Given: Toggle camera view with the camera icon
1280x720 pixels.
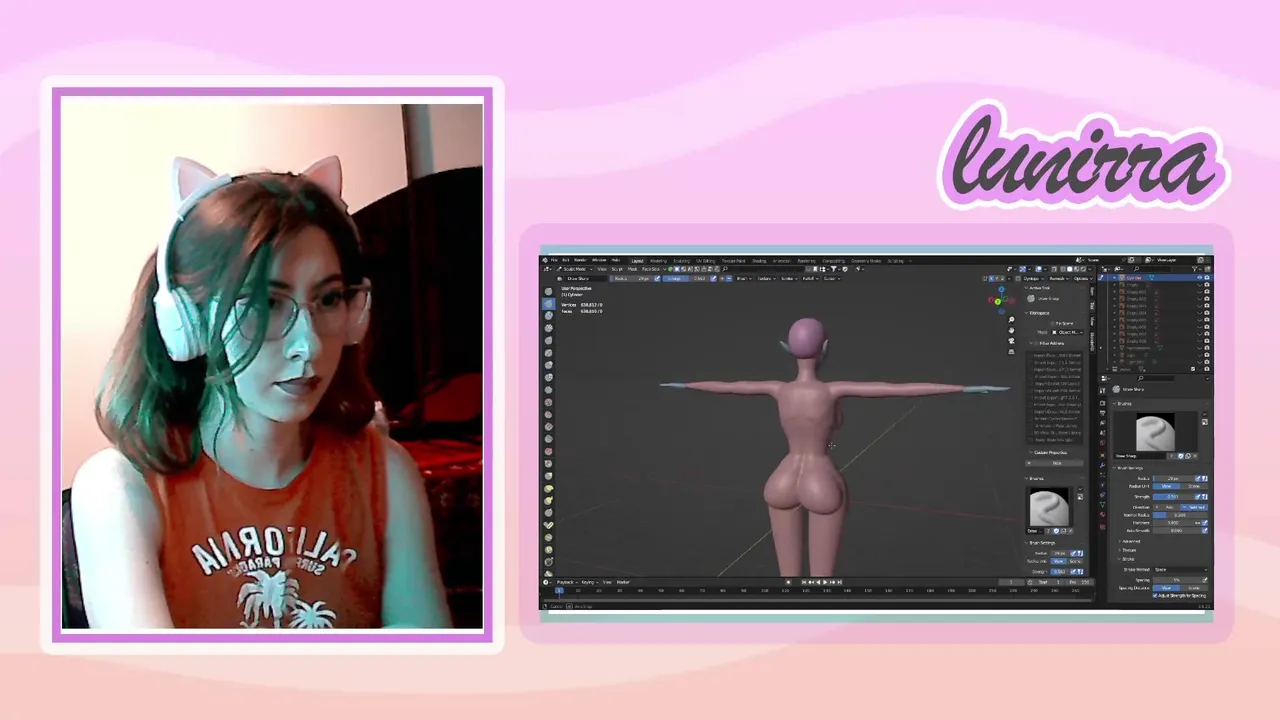Looking at the screenshot, I should pos(1011,341).
